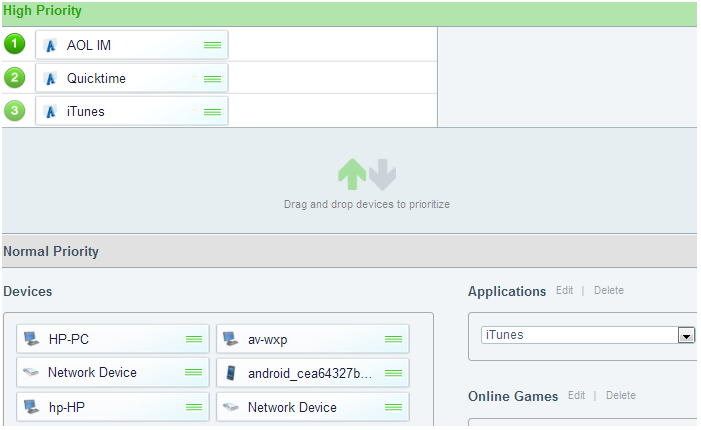
Task: Click Edit next to Online Games
Action: point(576,396)
